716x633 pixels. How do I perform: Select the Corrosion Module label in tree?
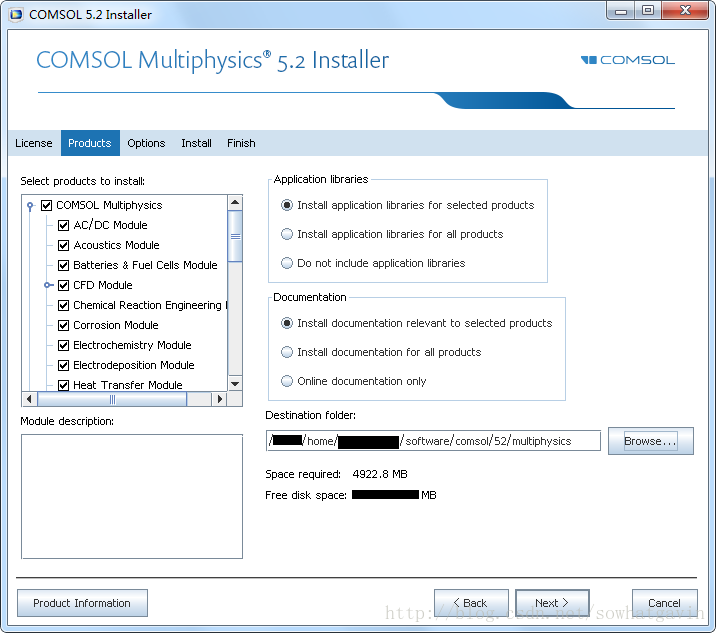116,325
